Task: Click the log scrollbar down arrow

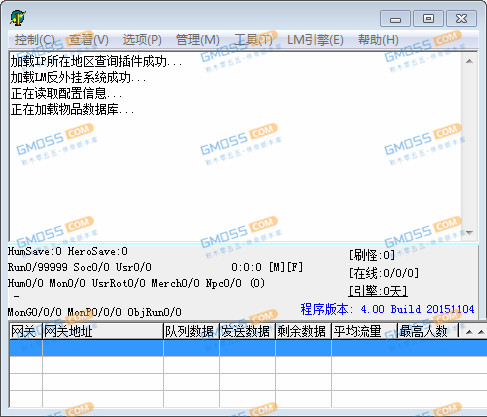Action: [x=470, y=232]
